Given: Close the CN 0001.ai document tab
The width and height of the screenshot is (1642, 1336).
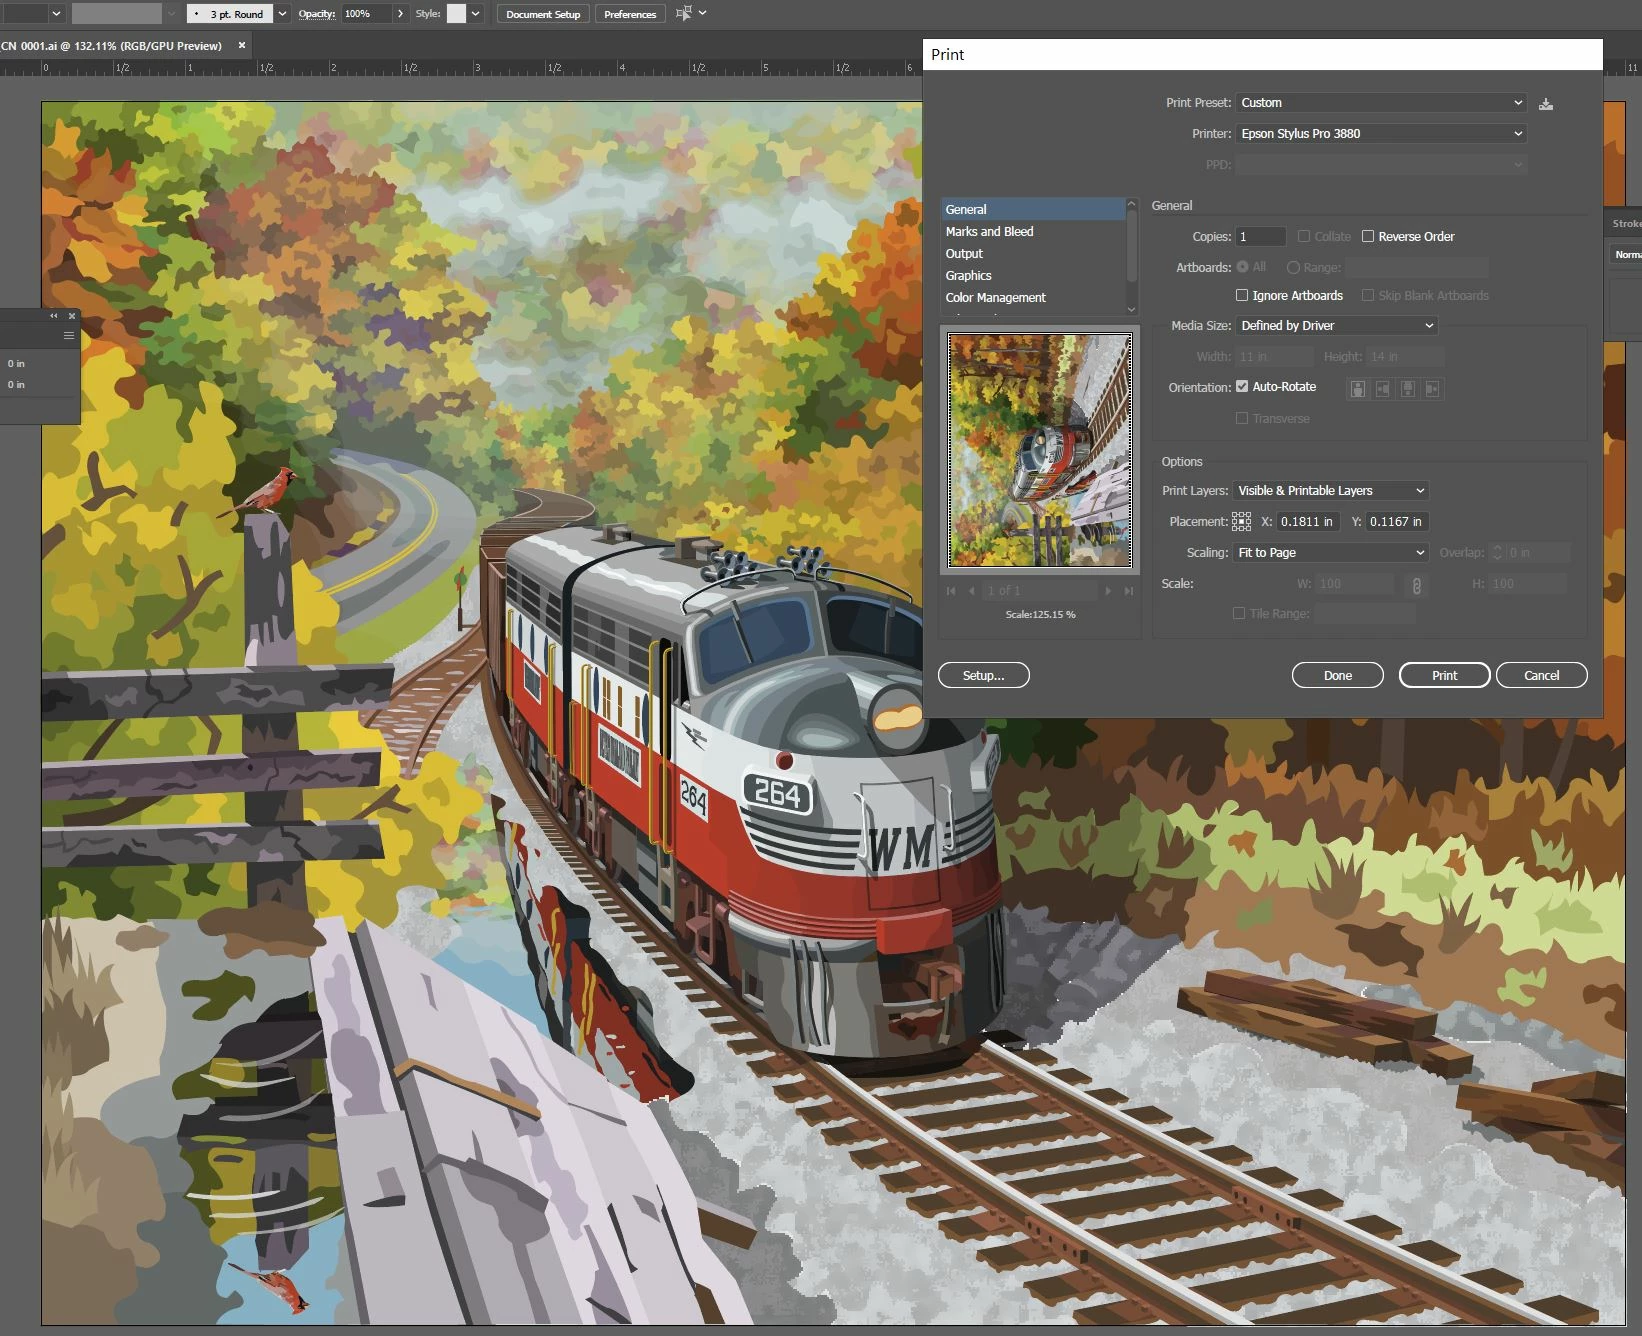Looking at the screenshot, I should 242,45.
